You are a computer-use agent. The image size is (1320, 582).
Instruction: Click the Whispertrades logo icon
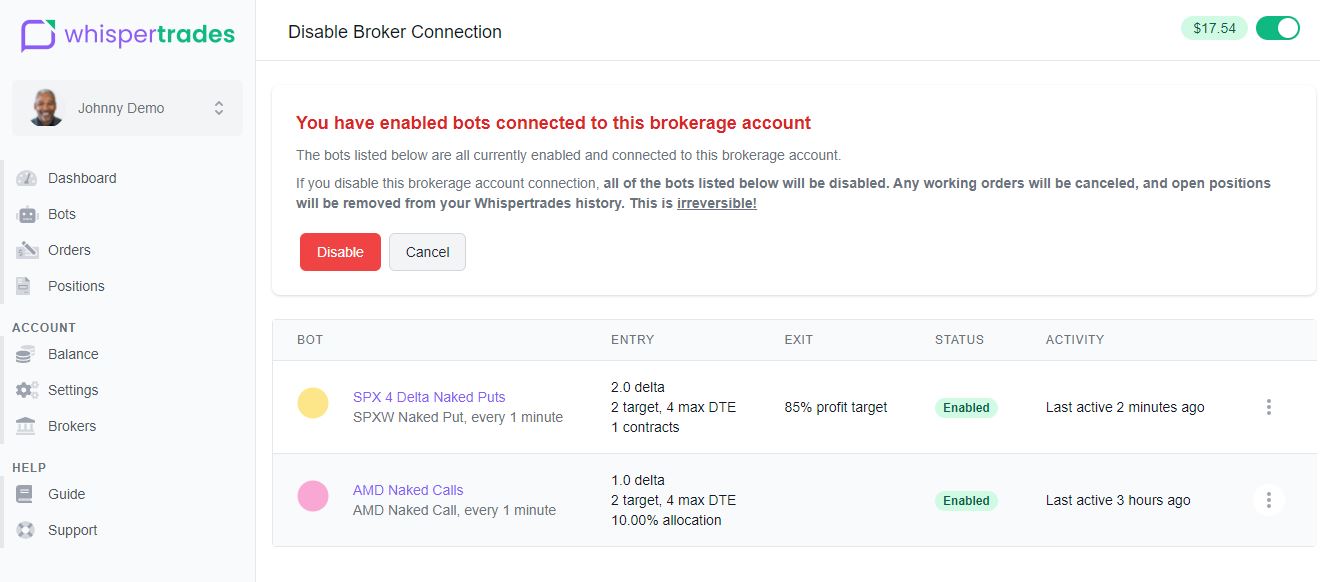38,35
